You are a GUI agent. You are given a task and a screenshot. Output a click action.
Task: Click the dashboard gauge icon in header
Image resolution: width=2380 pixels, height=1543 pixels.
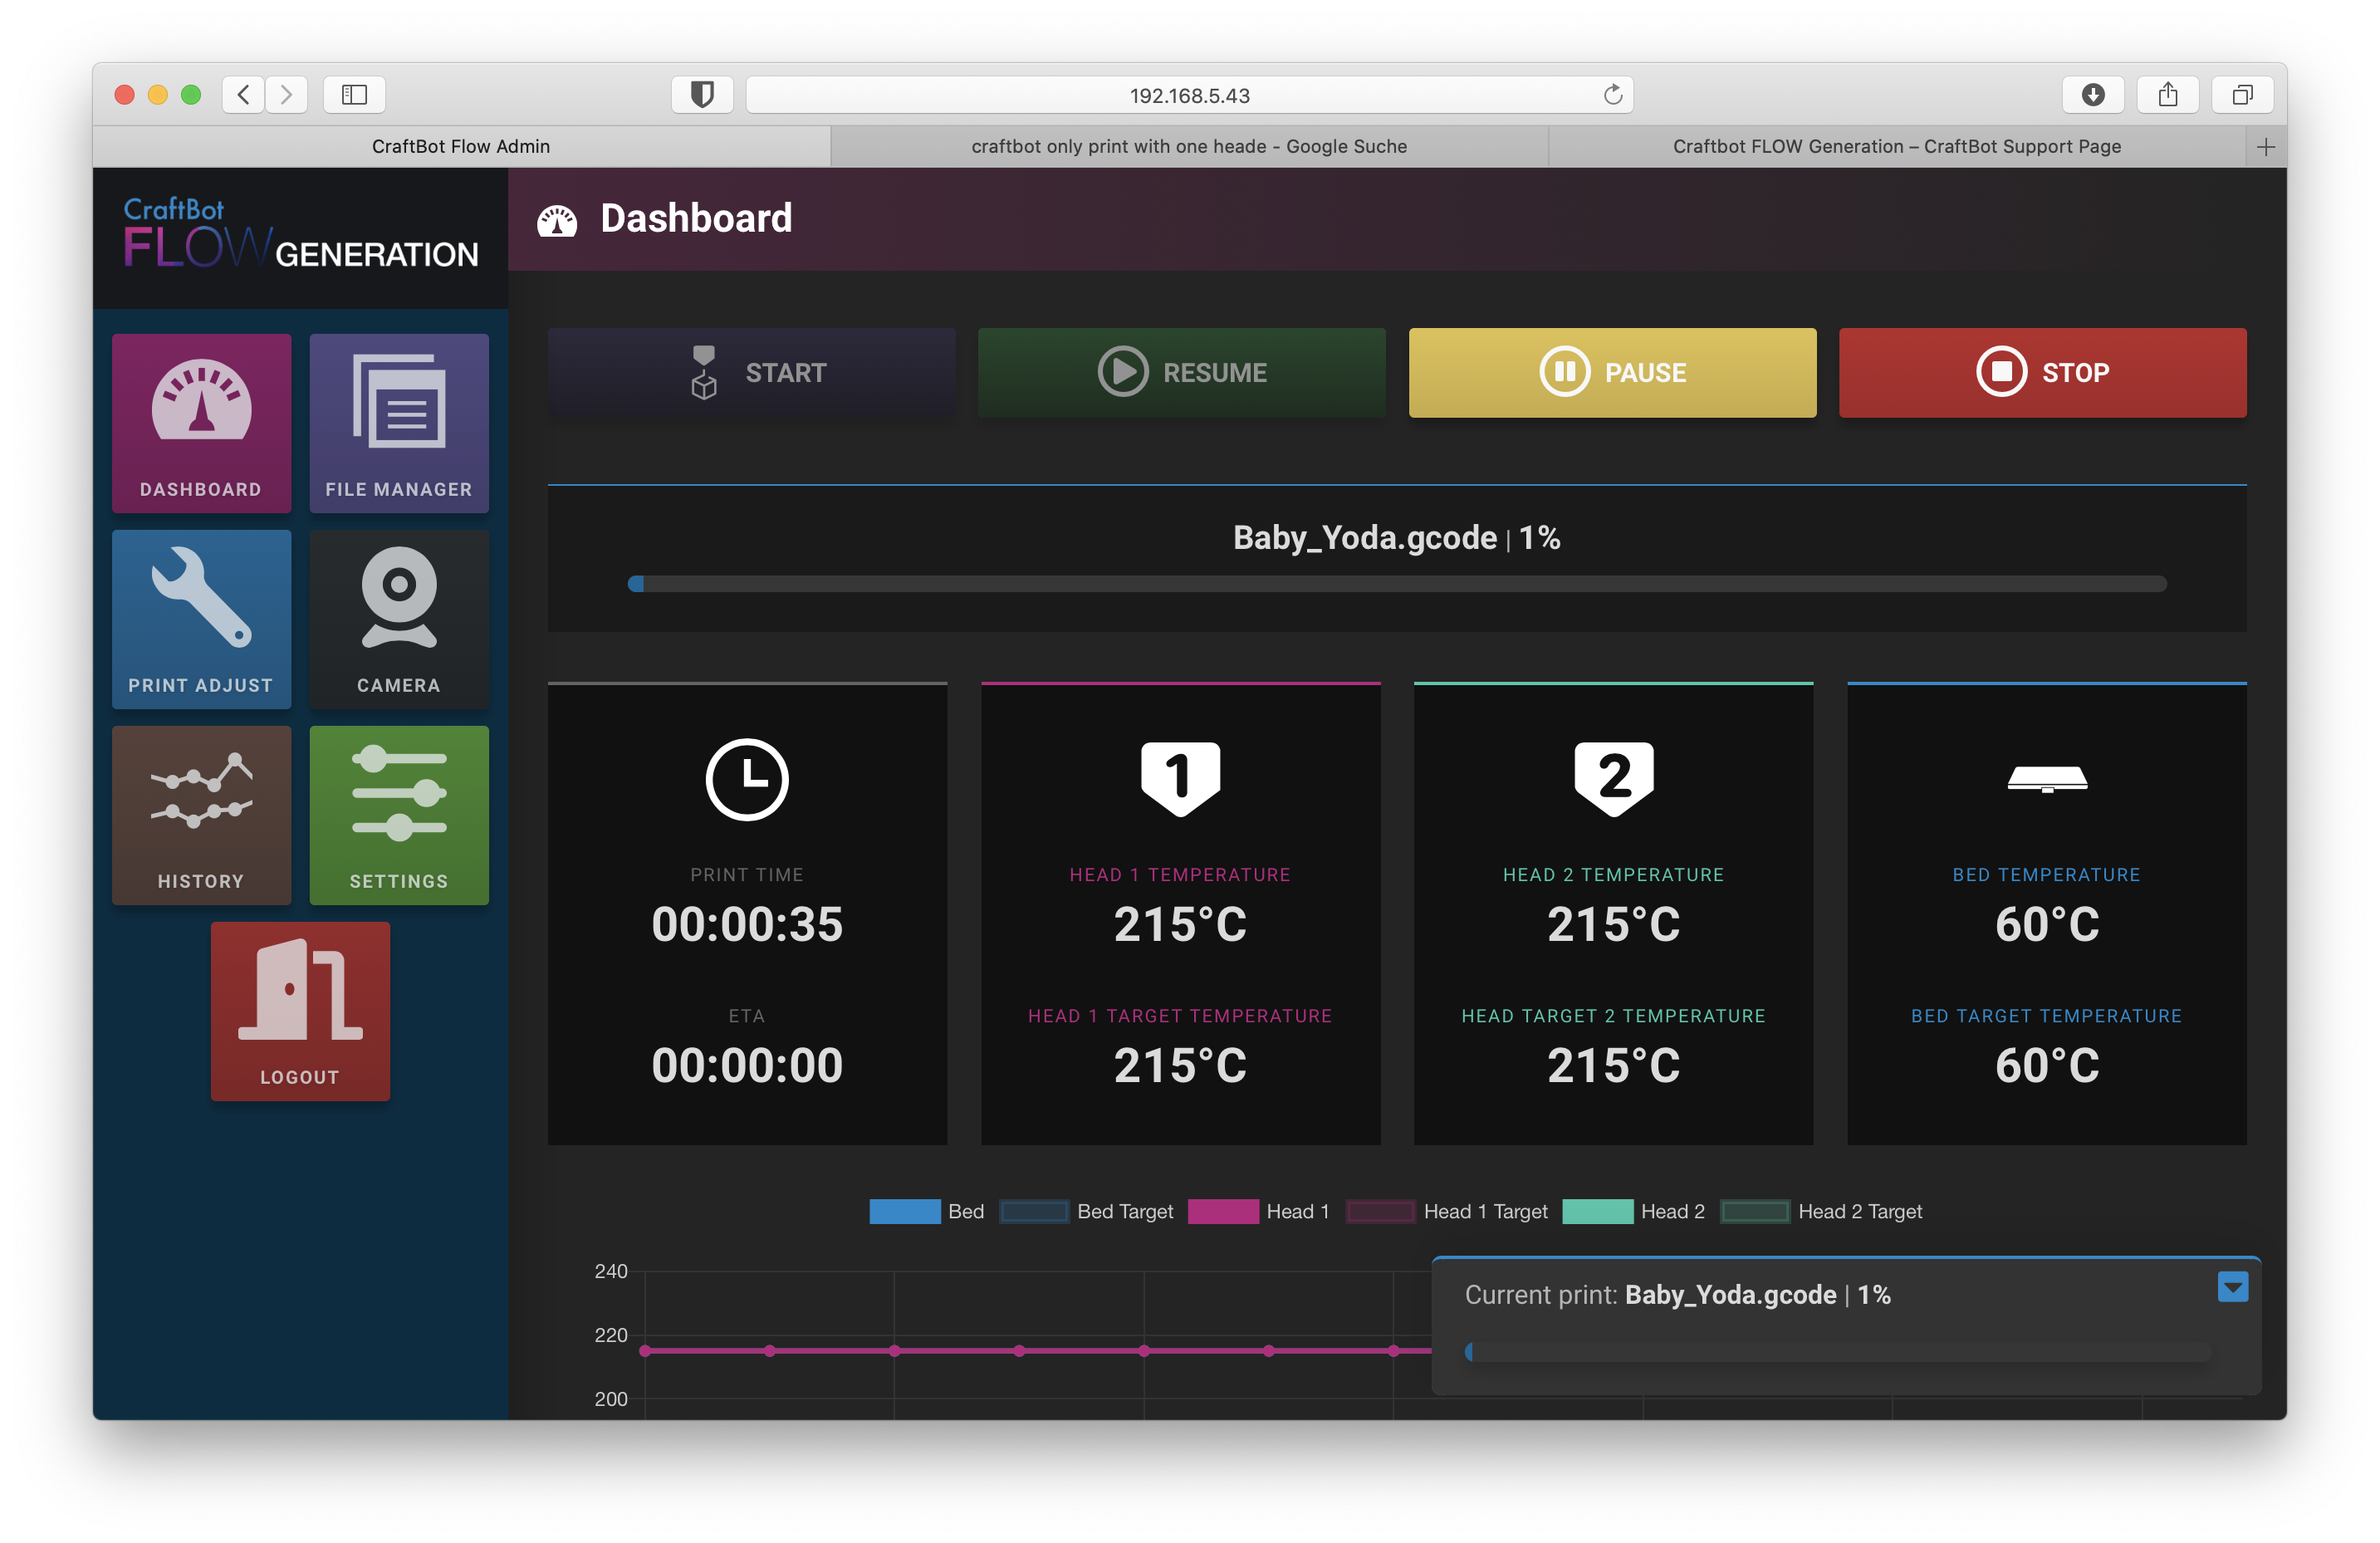coord(557,220)
